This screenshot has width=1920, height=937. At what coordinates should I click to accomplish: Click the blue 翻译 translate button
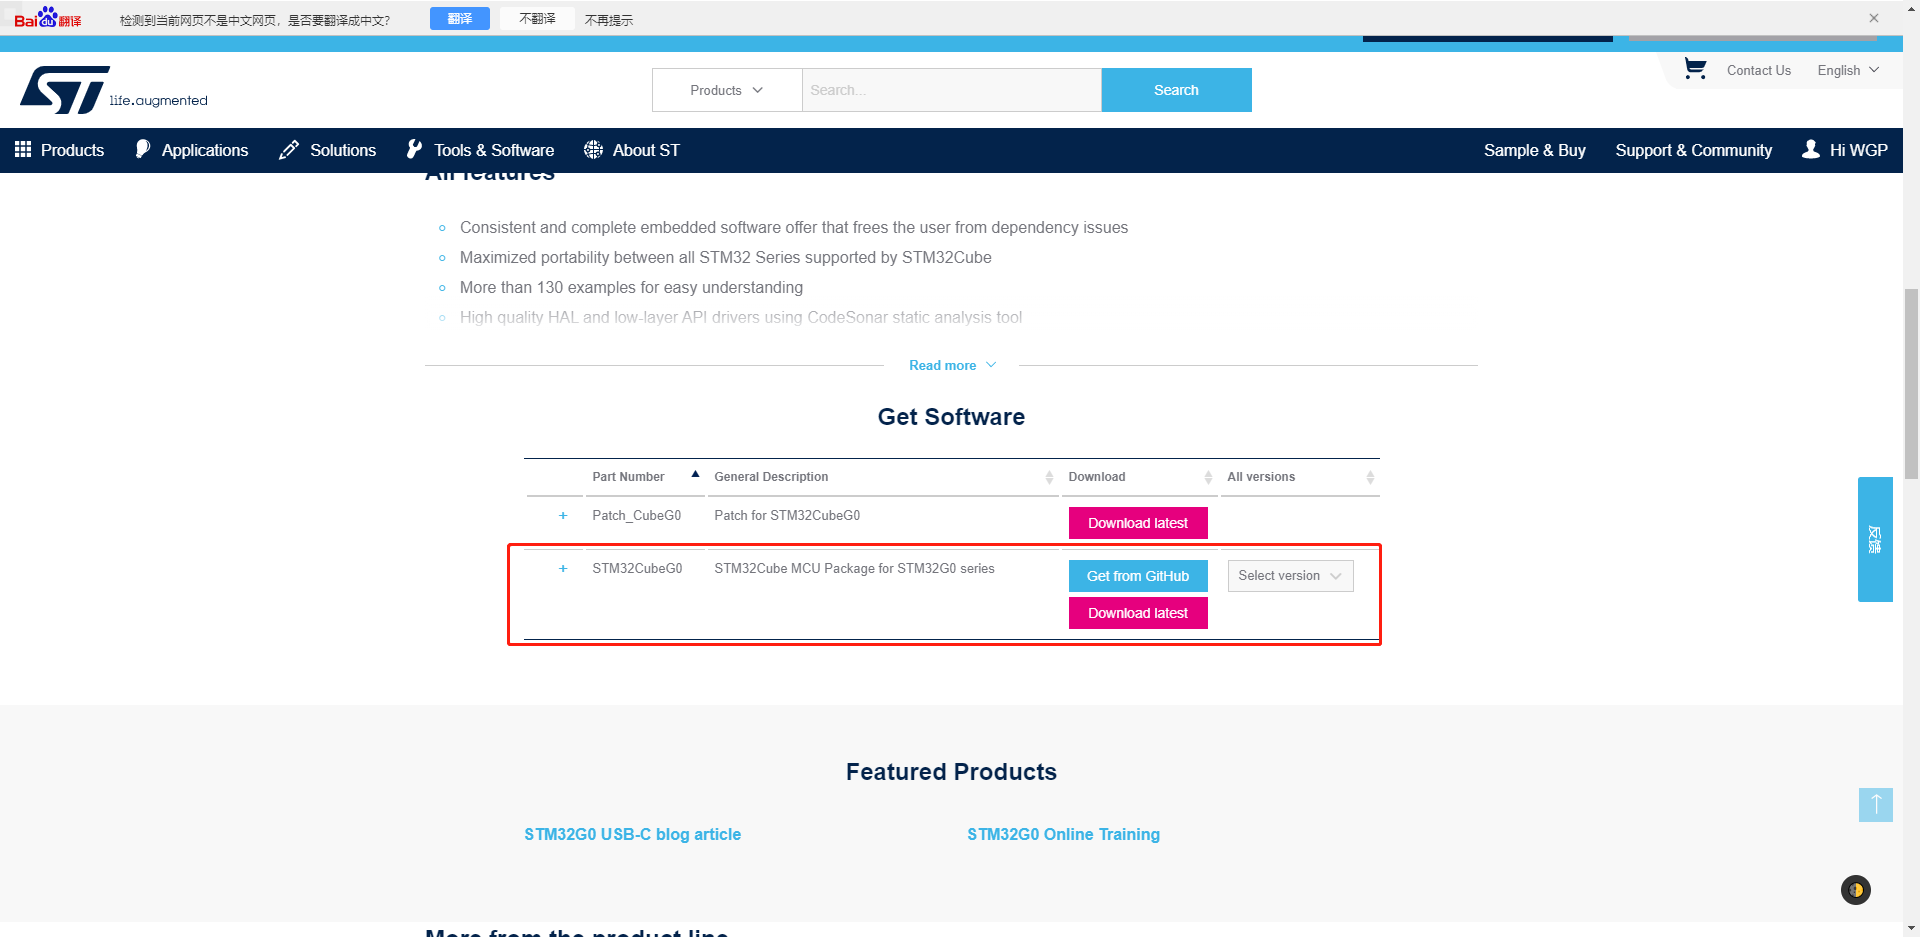pyautogui.click(x=459, y=19)
